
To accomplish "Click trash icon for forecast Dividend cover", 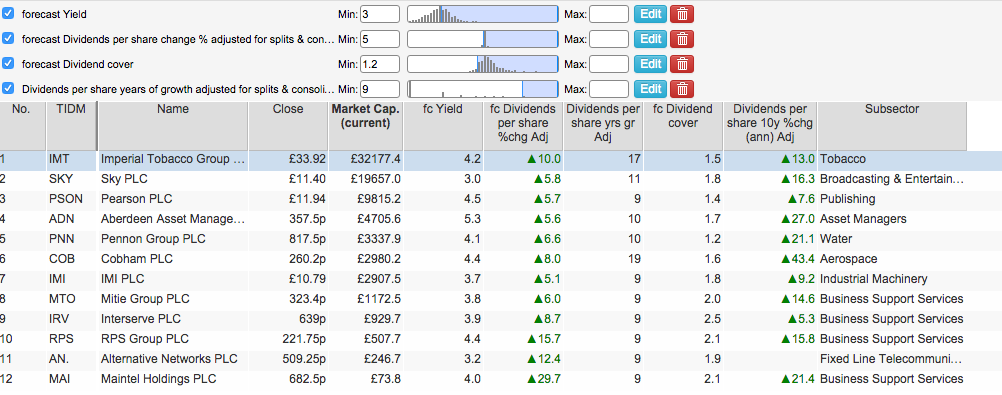I will pyautogui.click(x=682, y=64).
